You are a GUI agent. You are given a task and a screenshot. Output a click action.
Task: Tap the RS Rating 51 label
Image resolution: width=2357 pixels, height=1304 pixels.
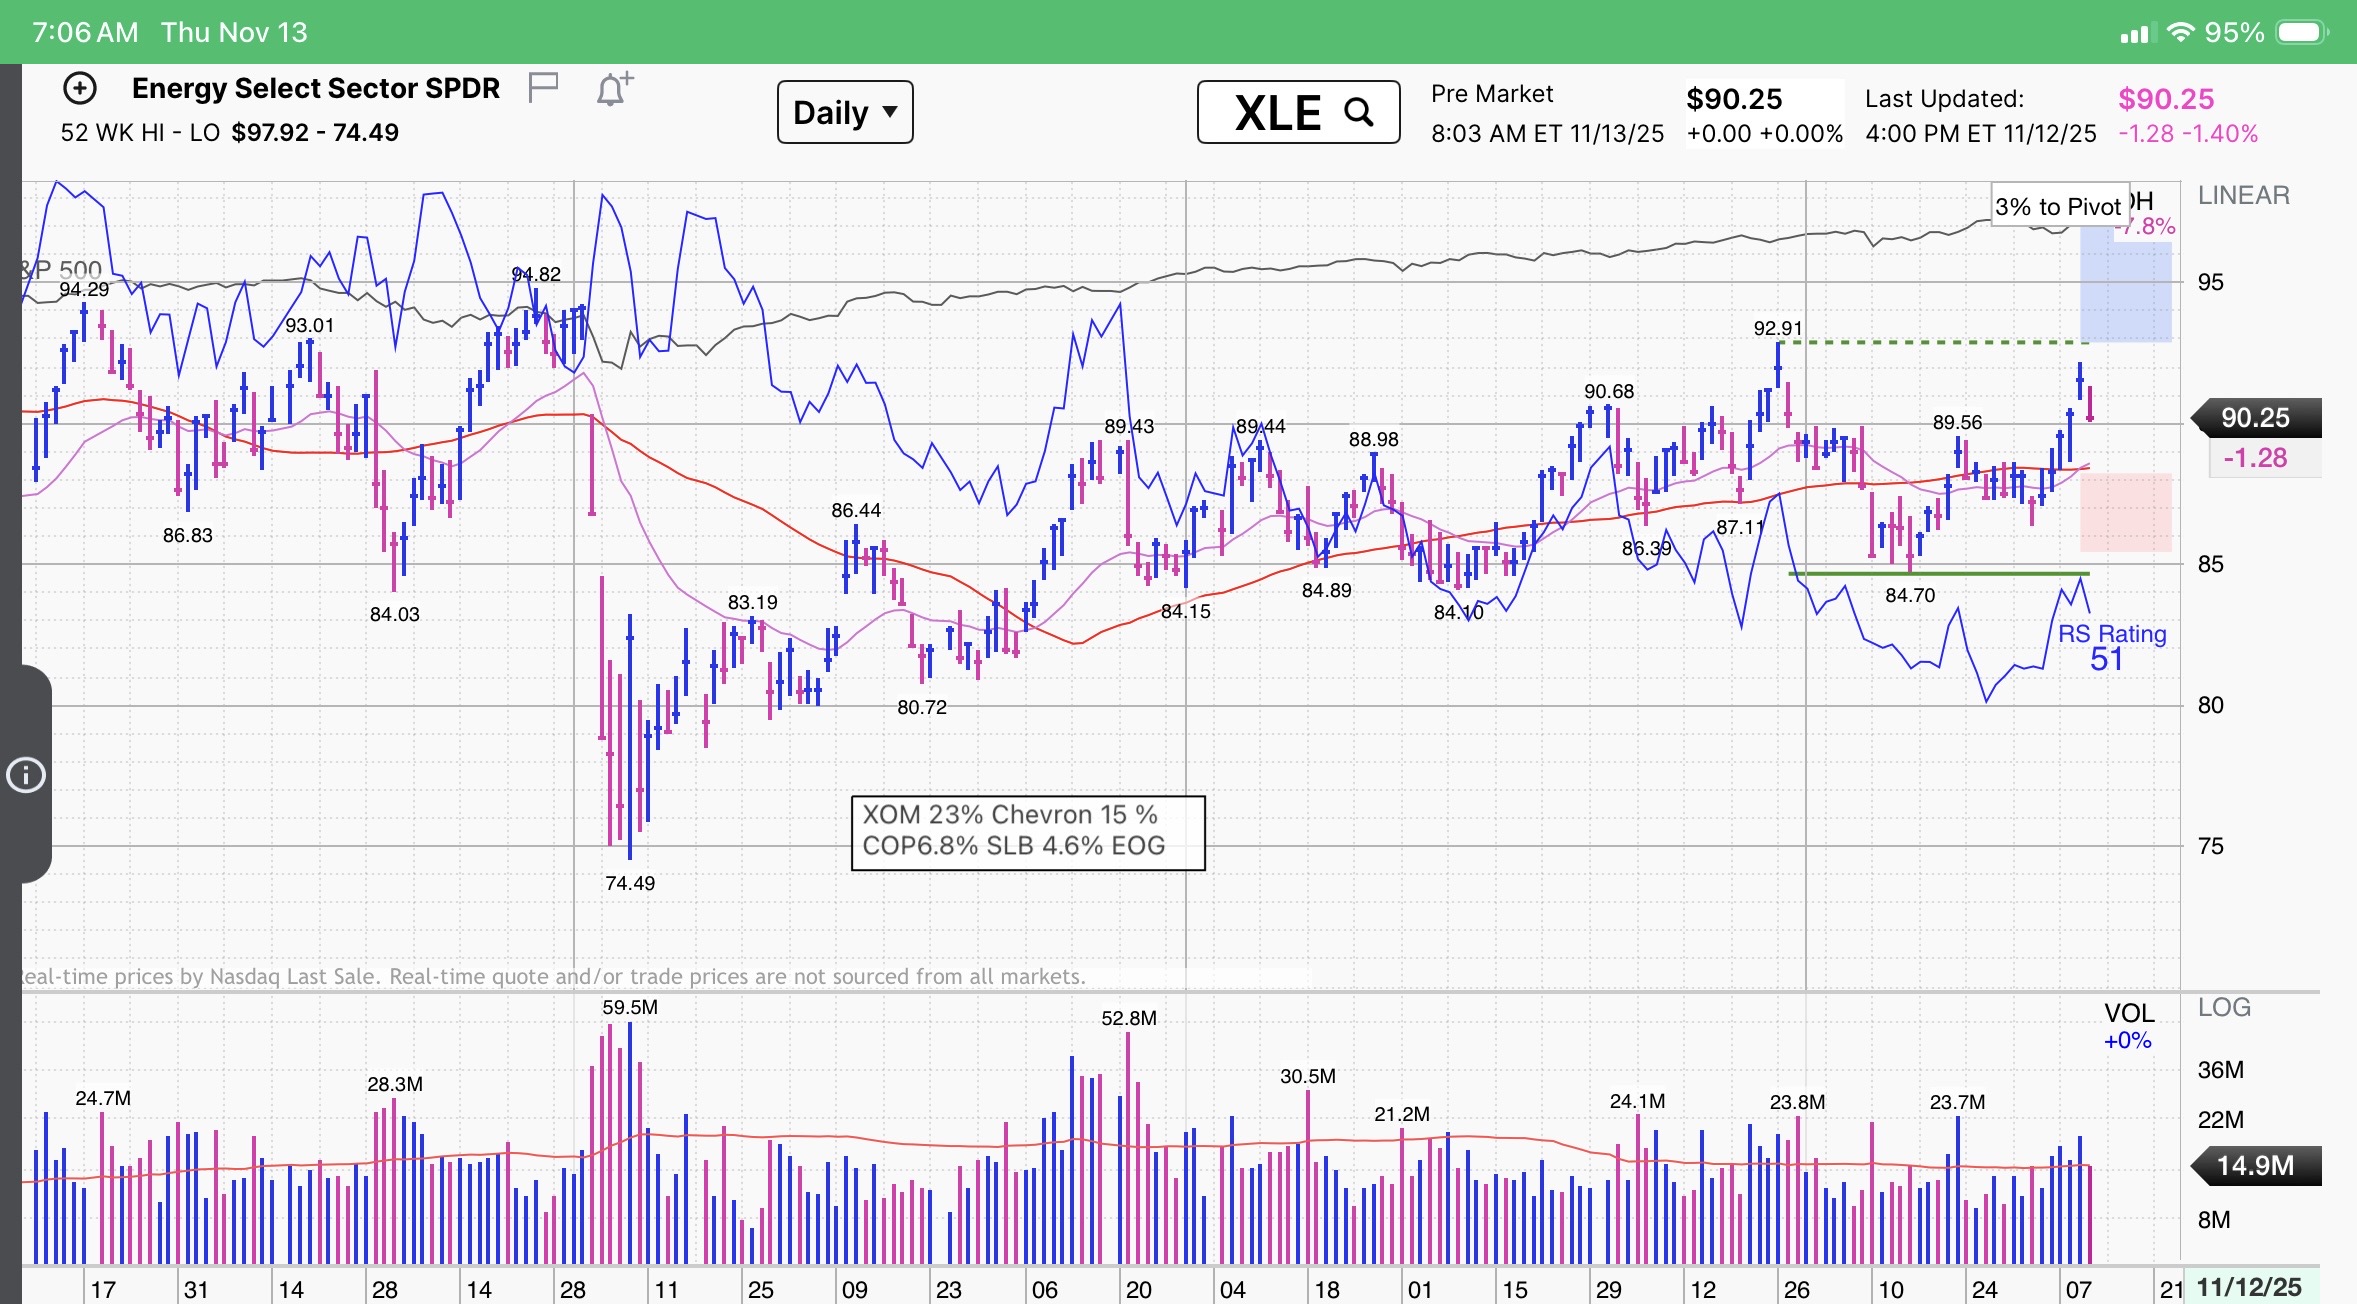(x=2111, y=646)
